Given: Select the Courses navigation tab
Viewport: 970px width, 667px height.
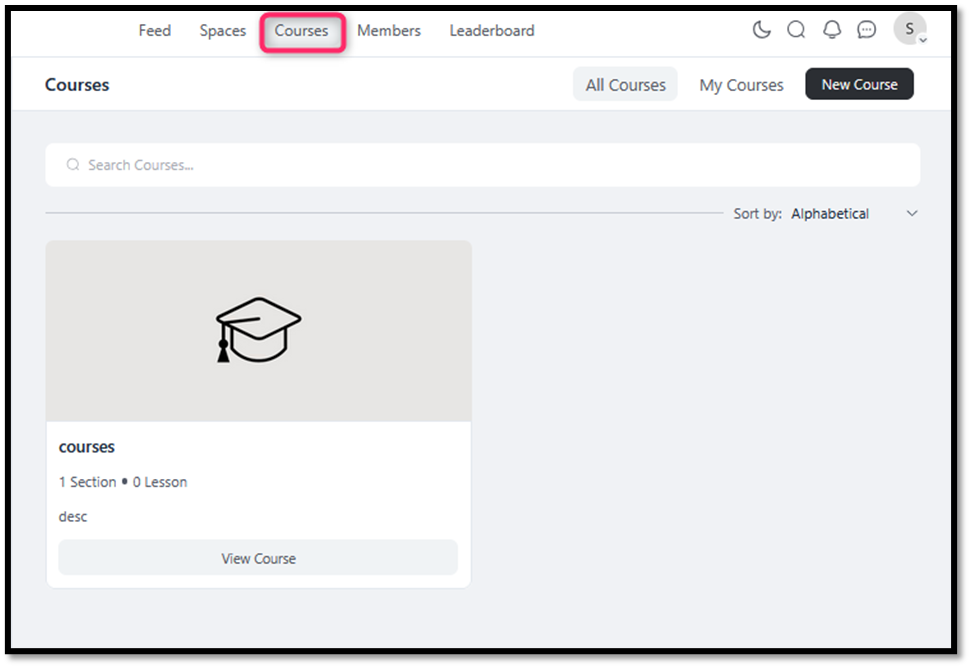Looking at the screenshot, I should click(301, 31).
